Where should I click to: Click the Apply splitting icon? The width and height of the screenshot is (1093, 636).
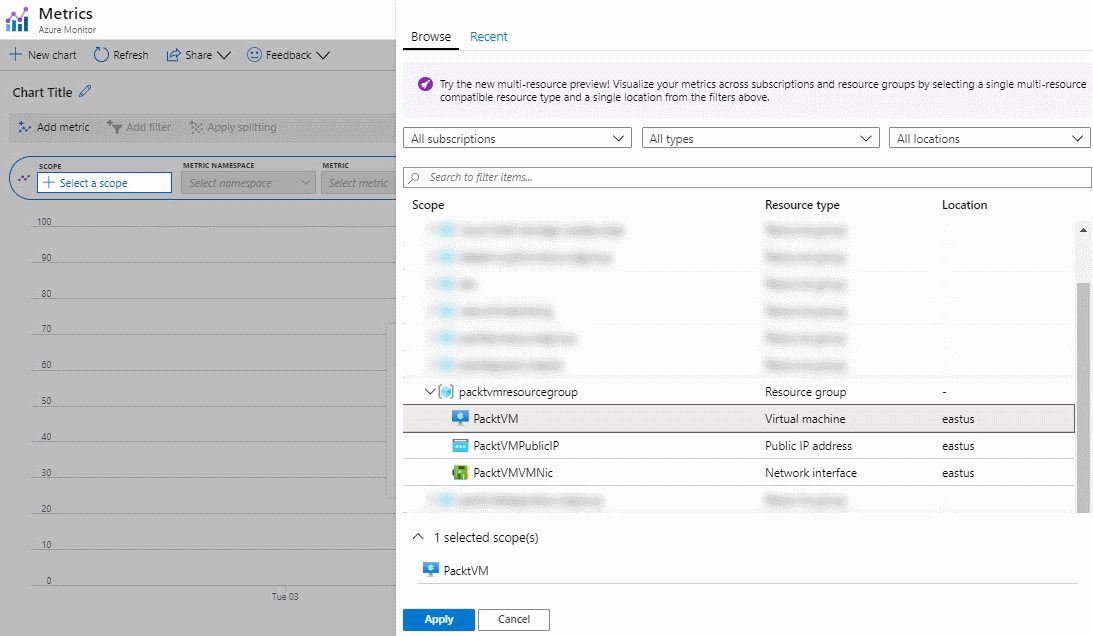(x=196, y=127)
